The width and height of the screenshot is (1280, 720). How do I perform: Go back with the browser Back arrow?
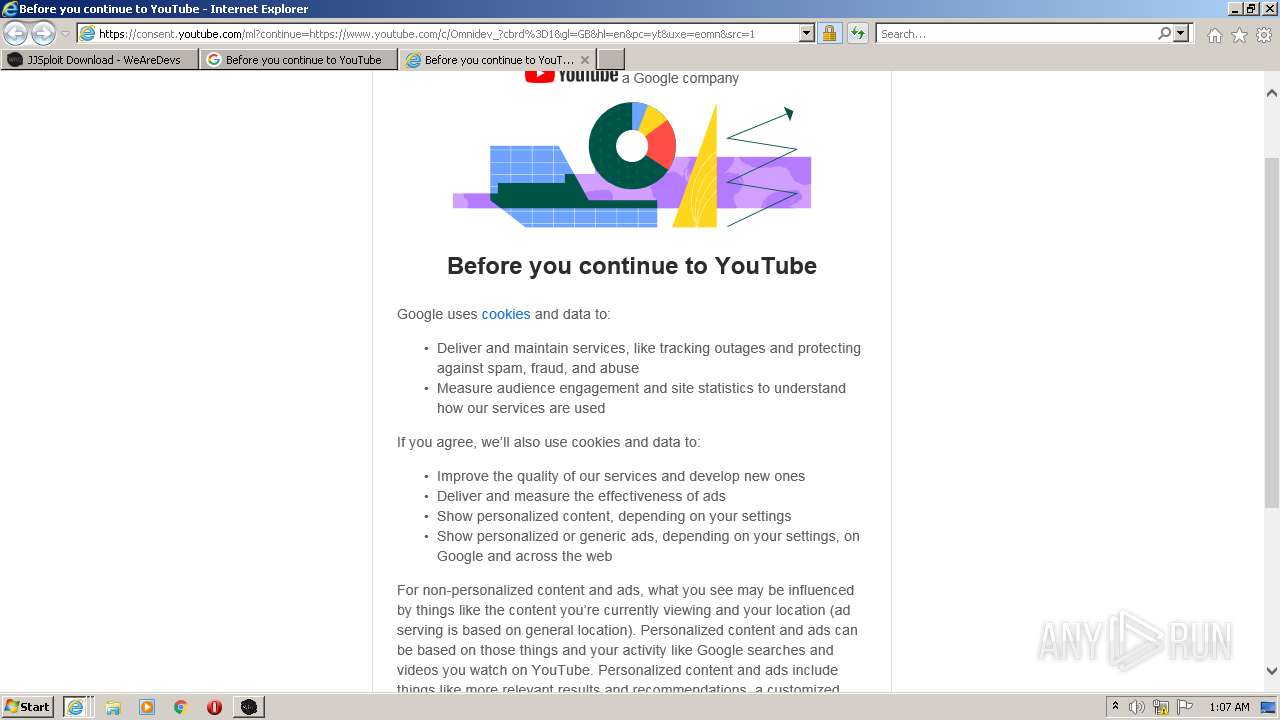[16, 33]
